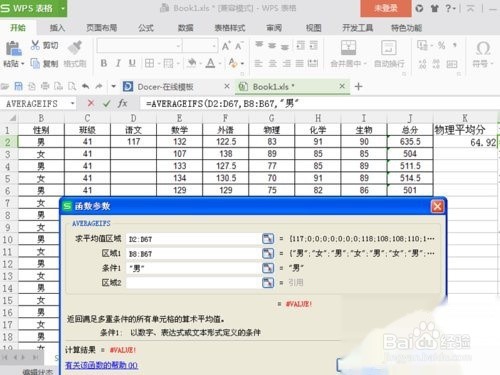Click the 条件1 input field

193,268
